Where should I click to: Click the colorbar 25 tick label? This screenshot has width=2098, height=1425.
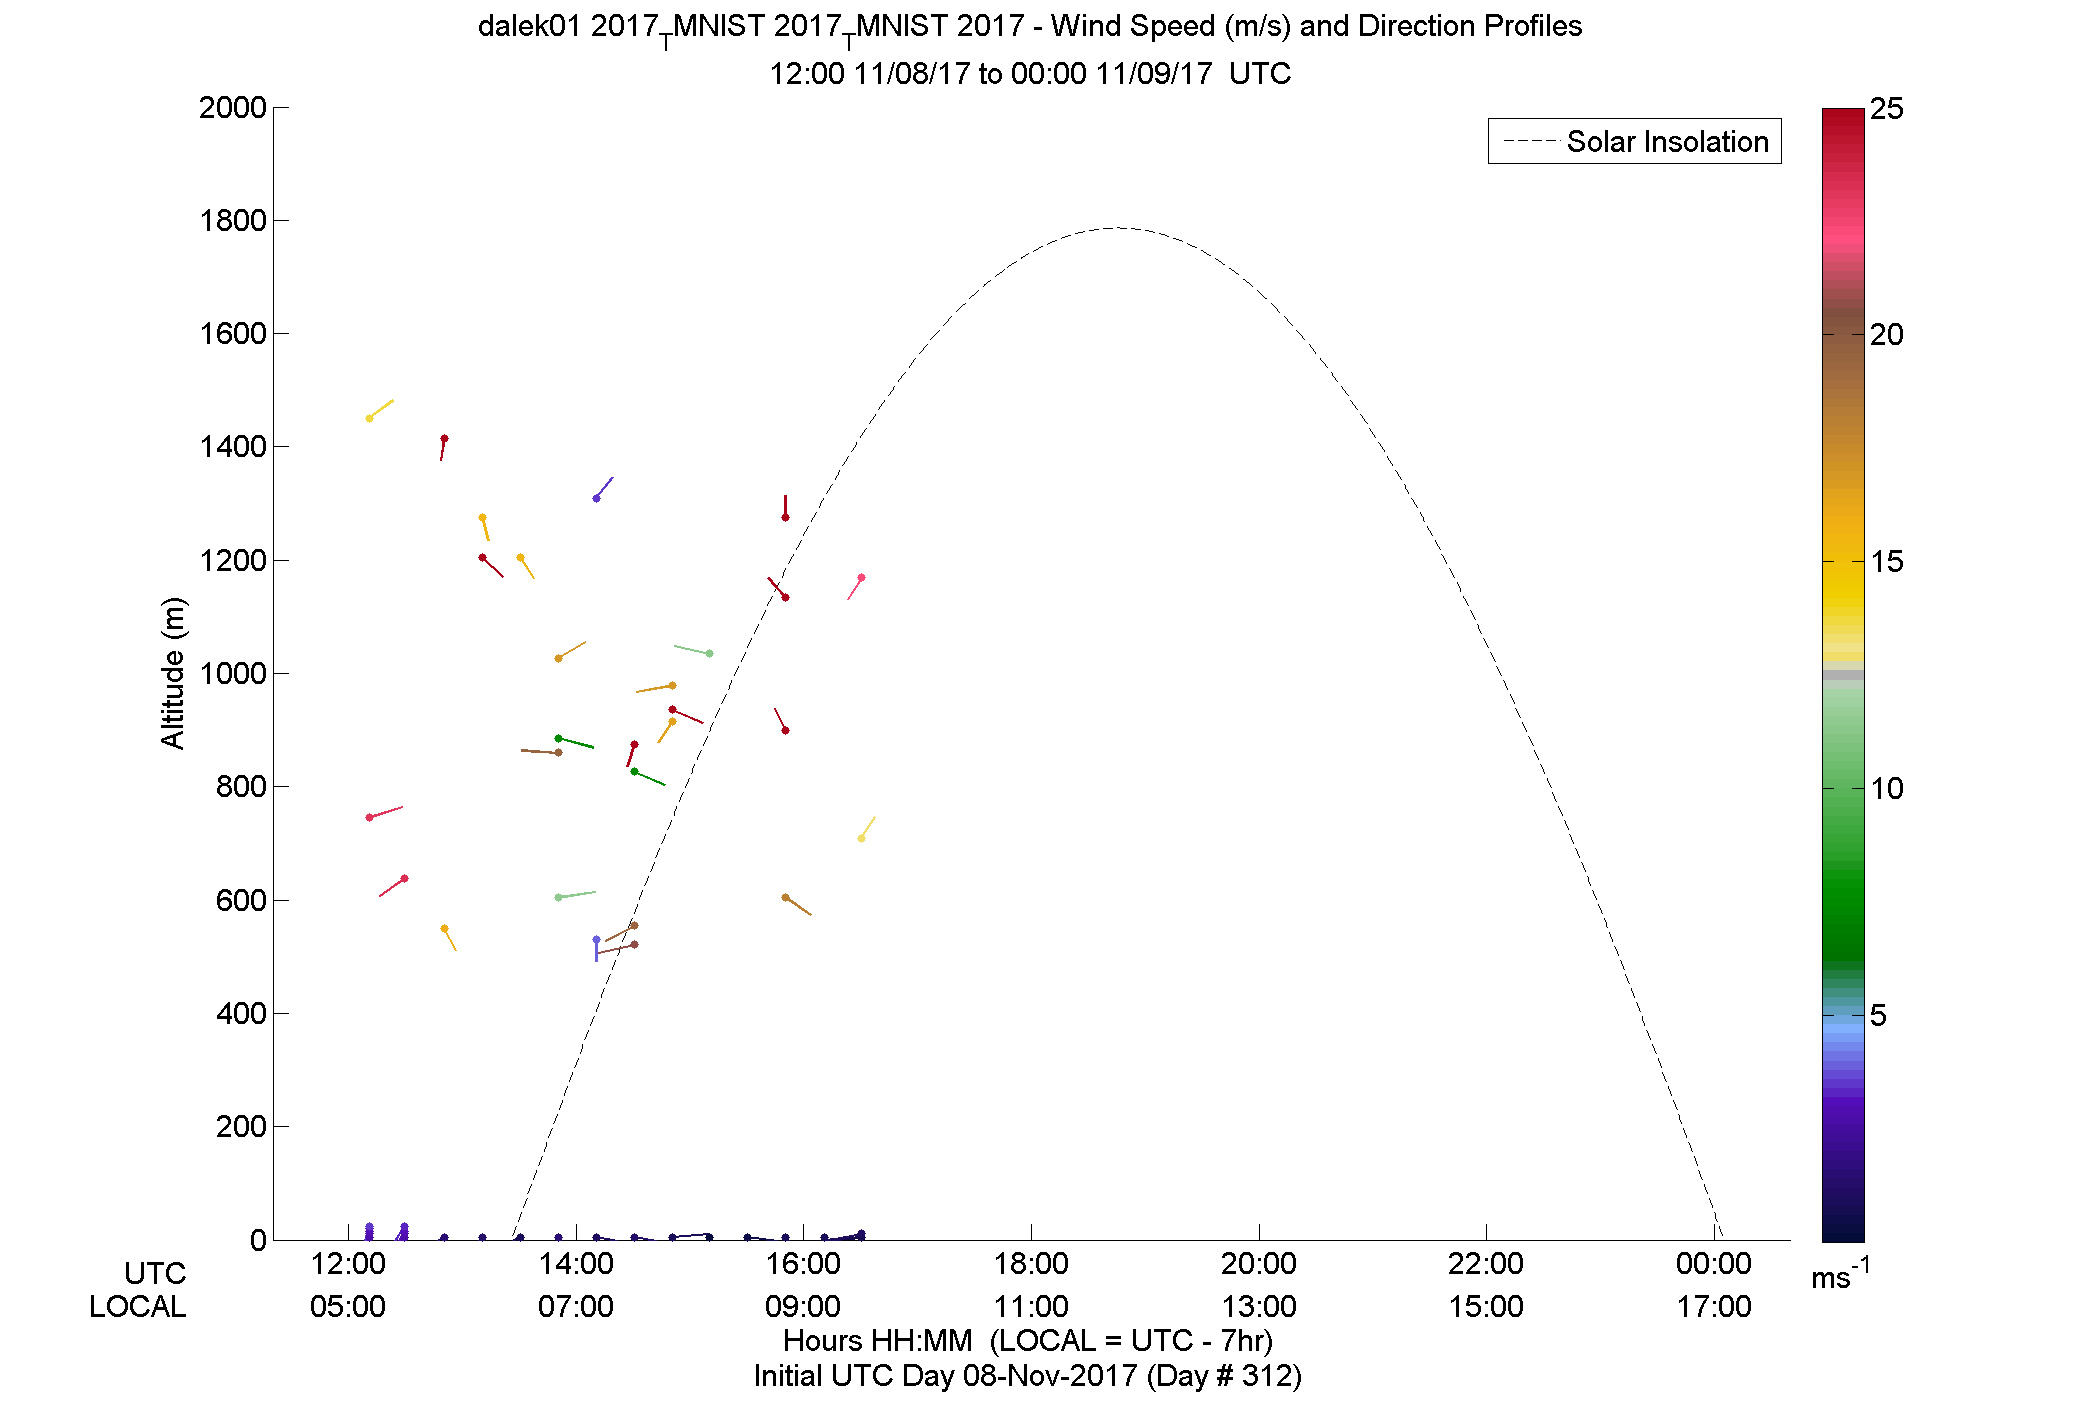point(1886,108)
